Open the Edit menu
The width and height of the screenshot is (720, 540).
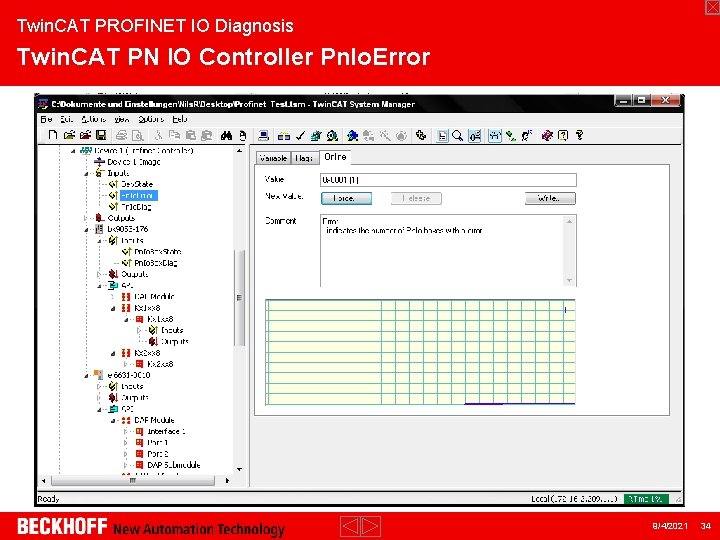pyautogui.click(x=67, y=119)
